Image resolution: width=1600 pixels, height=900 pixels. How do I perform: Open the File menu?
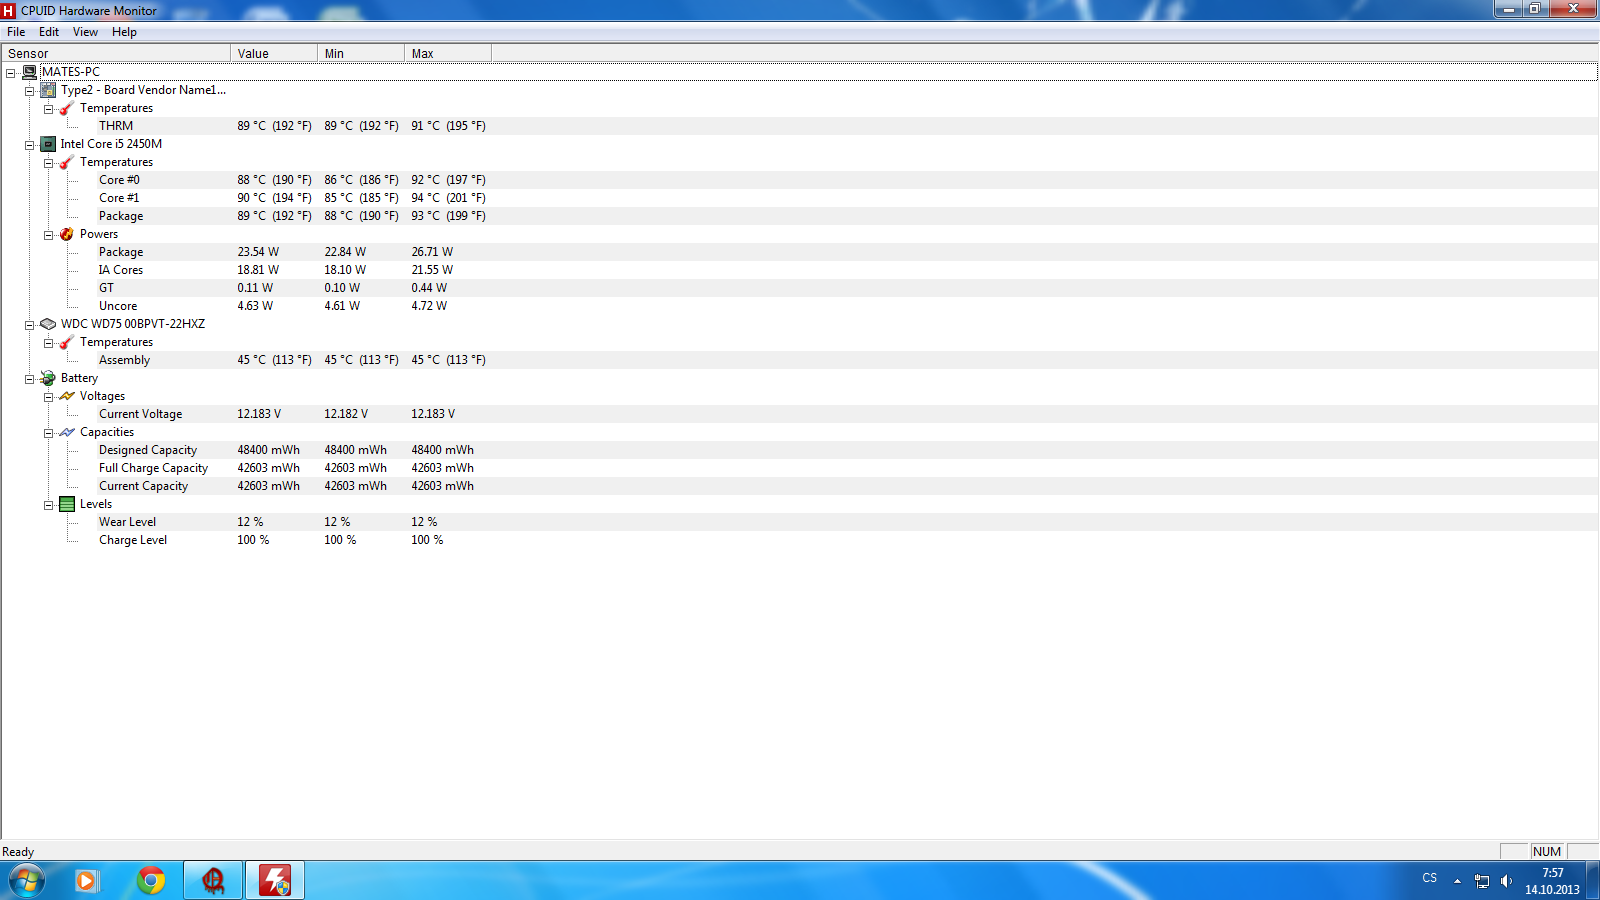[x=16, y=32]
